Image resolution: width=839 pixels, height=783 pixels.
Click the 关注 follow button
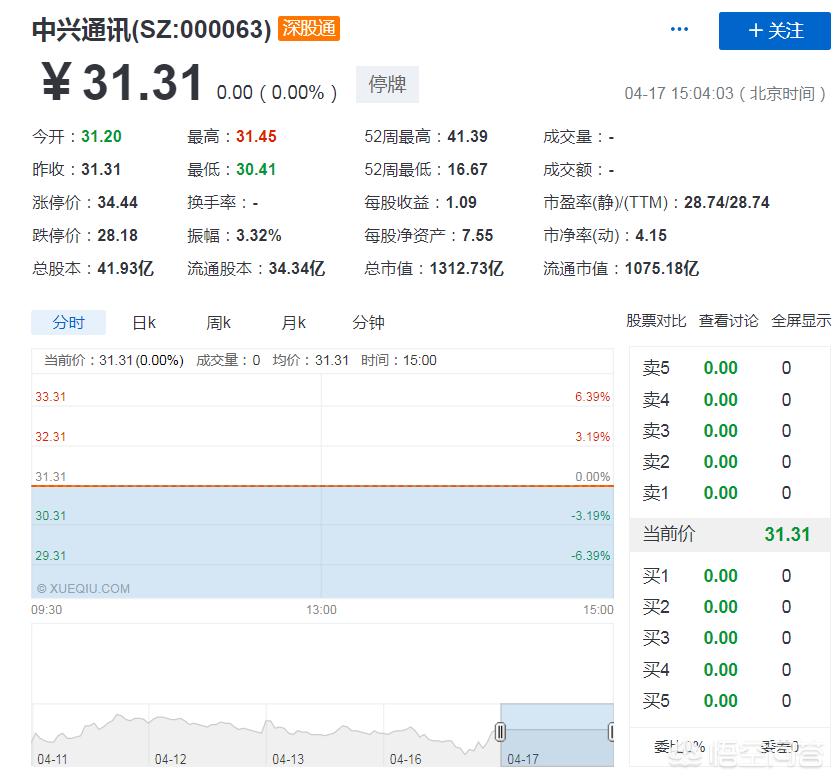(774, 31)
